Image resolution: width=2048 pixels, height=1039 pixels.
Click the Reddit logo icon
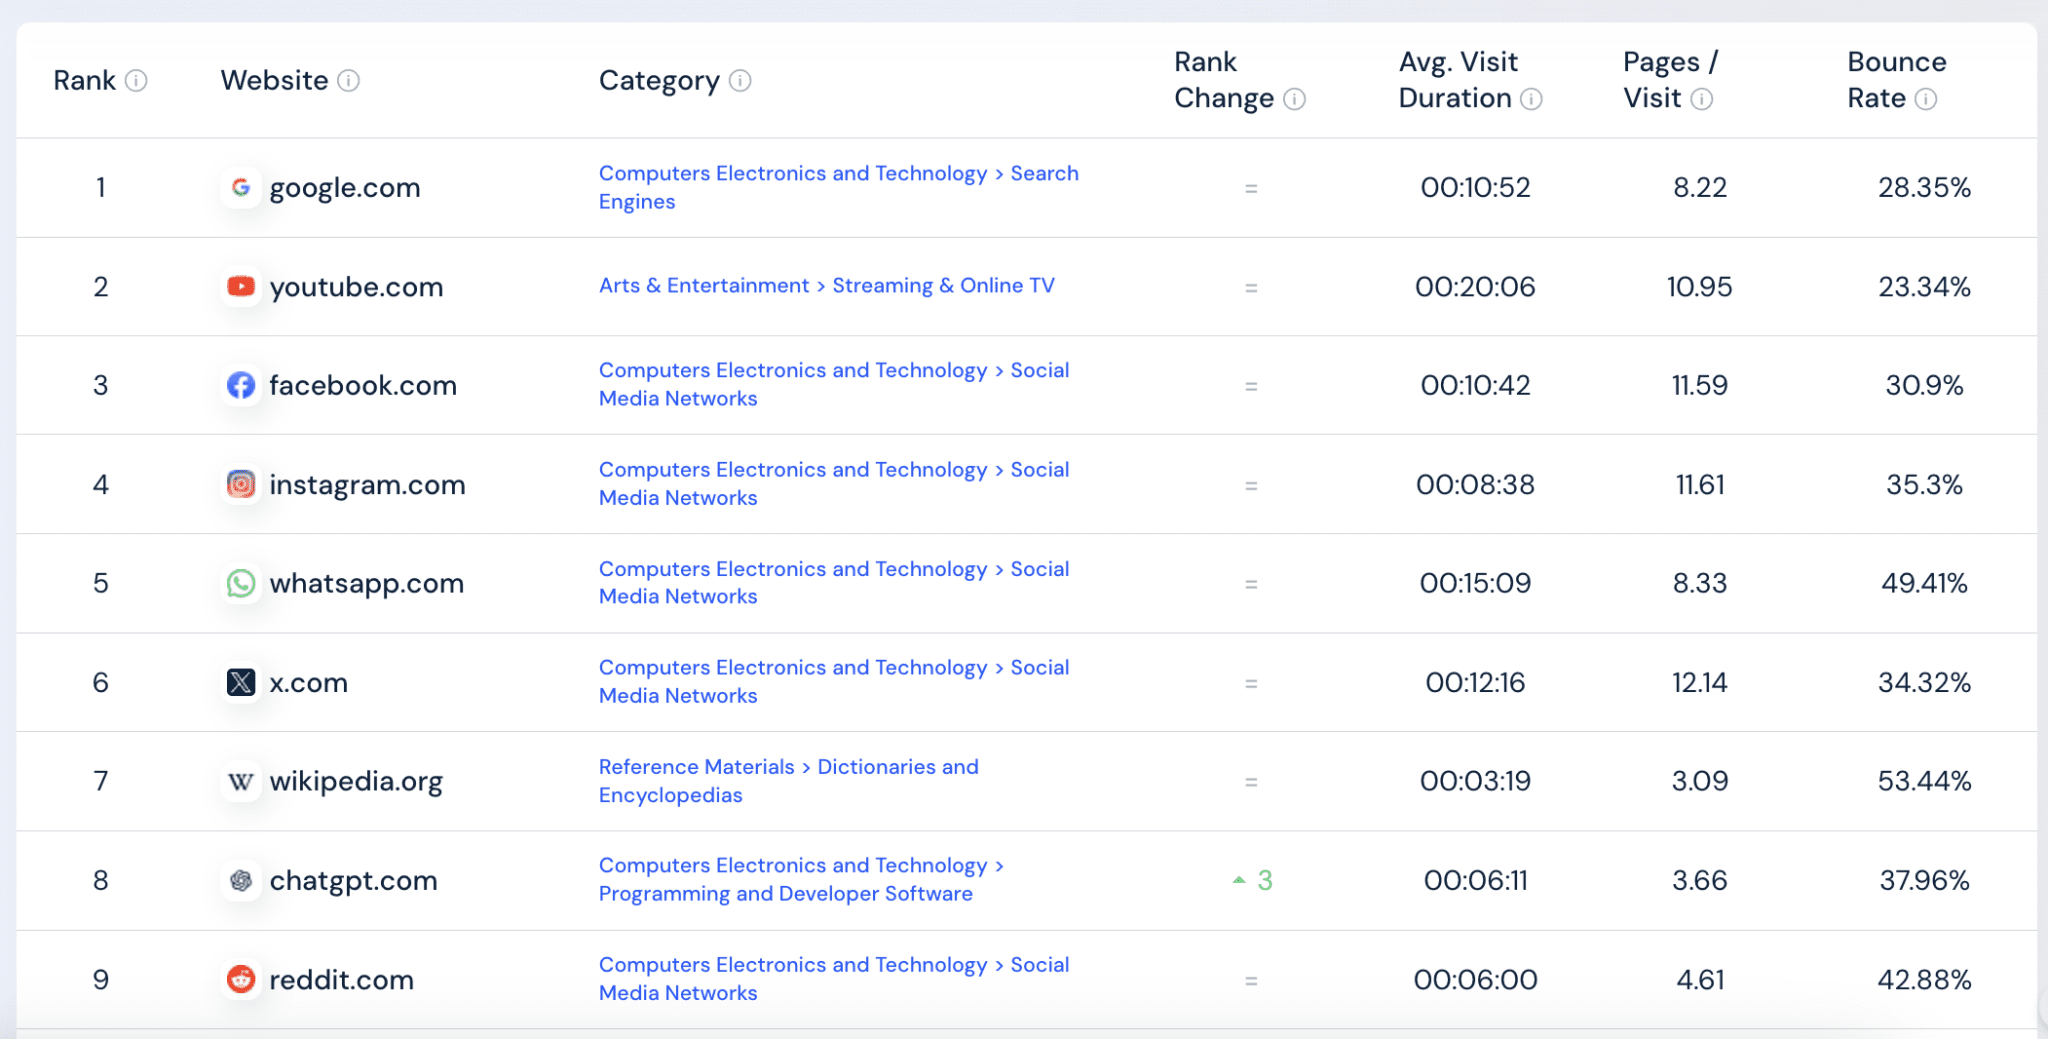[x=241, y=979]
